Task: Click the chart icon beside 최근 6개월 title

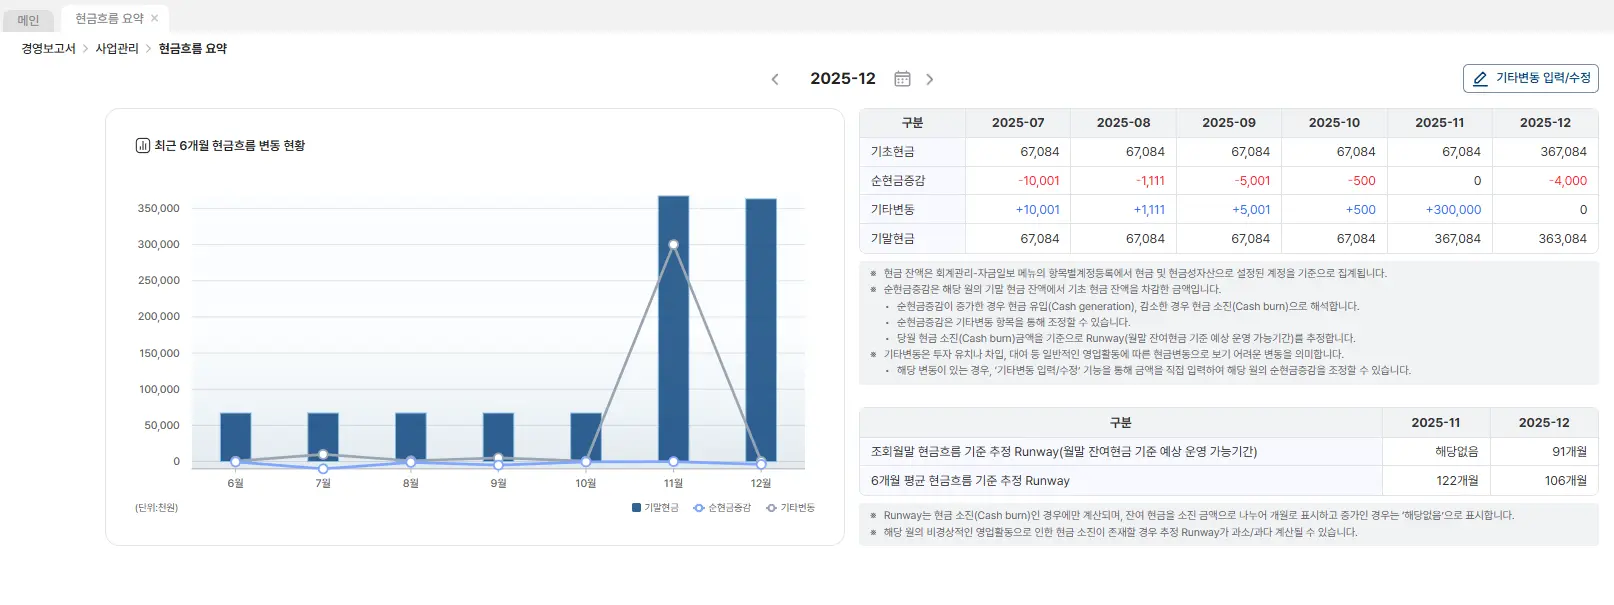Action: click(x=143, y=146)
